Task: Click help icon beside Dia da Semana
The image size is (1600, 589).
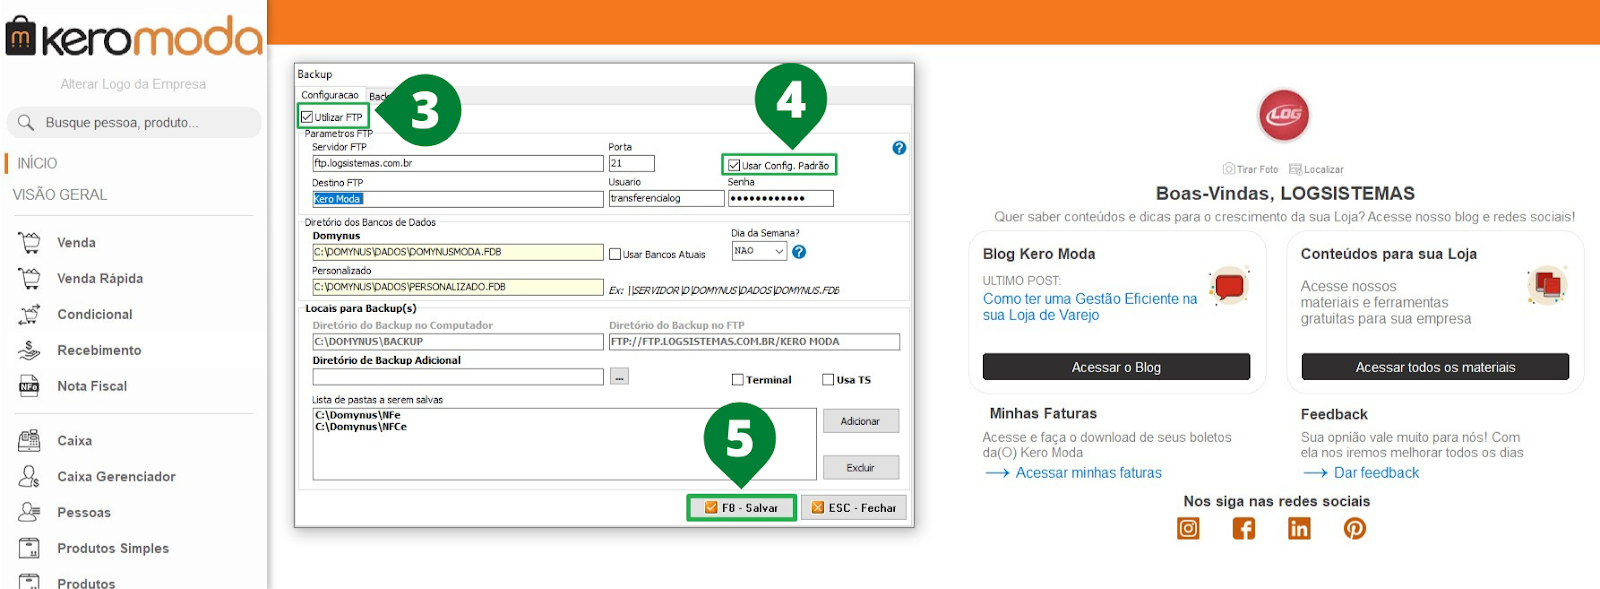Action: 799,252
